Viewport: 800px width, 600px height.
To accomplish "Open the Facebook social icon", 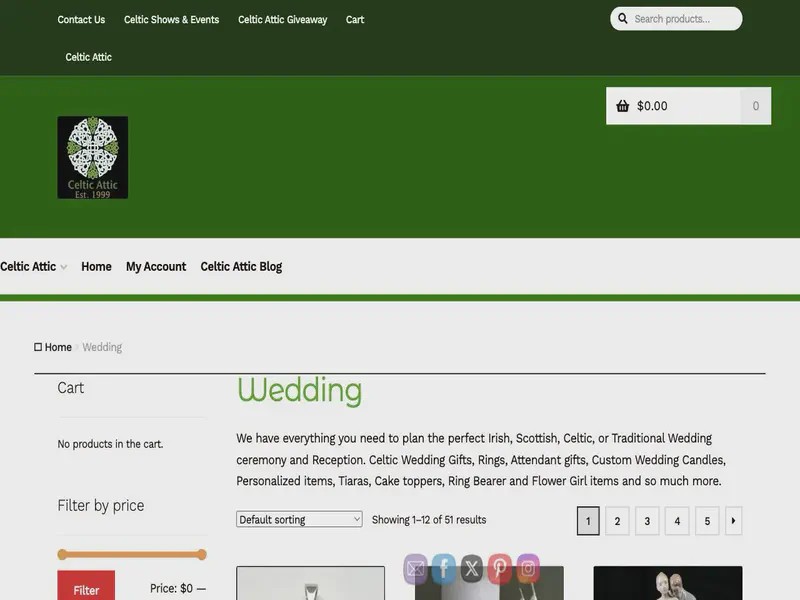I will tap(443, 568).
